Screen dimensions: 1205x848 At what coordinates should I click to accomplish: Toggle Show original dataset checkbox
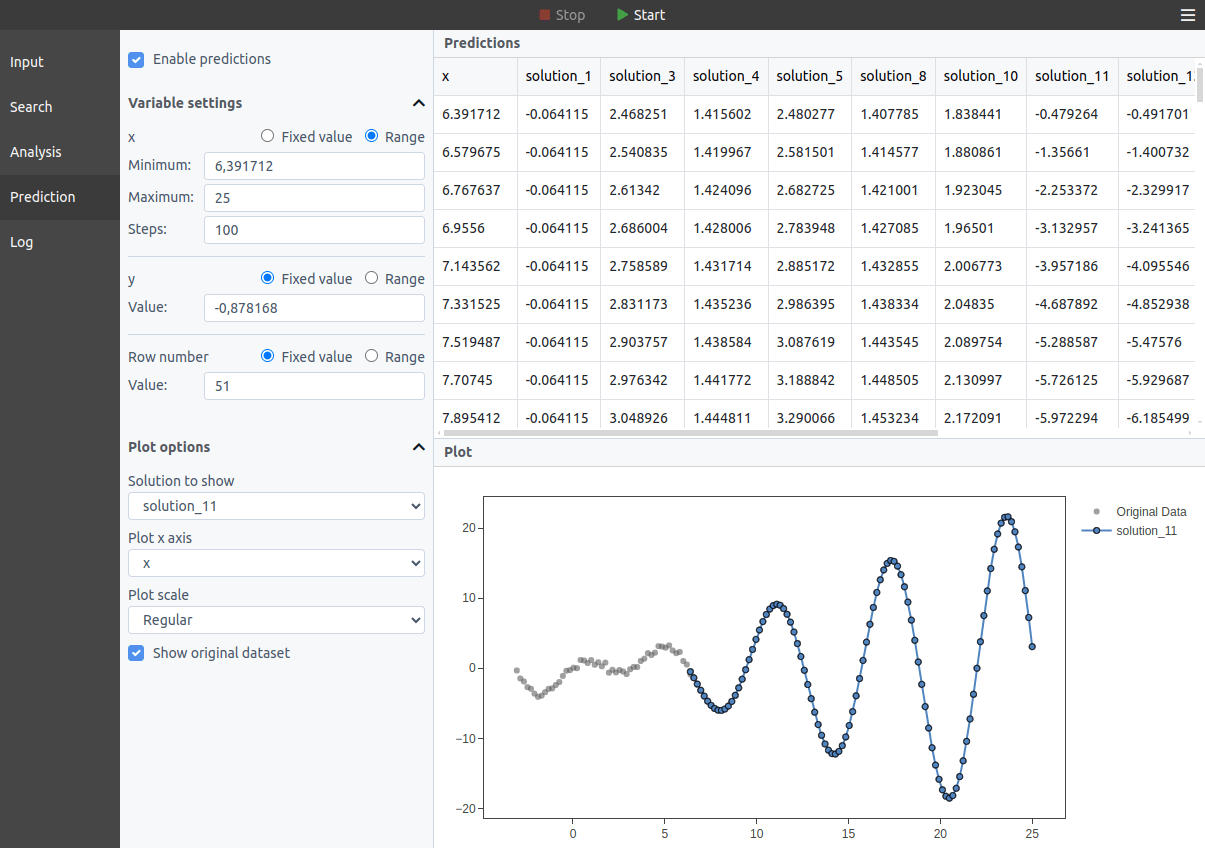point(136,653)
